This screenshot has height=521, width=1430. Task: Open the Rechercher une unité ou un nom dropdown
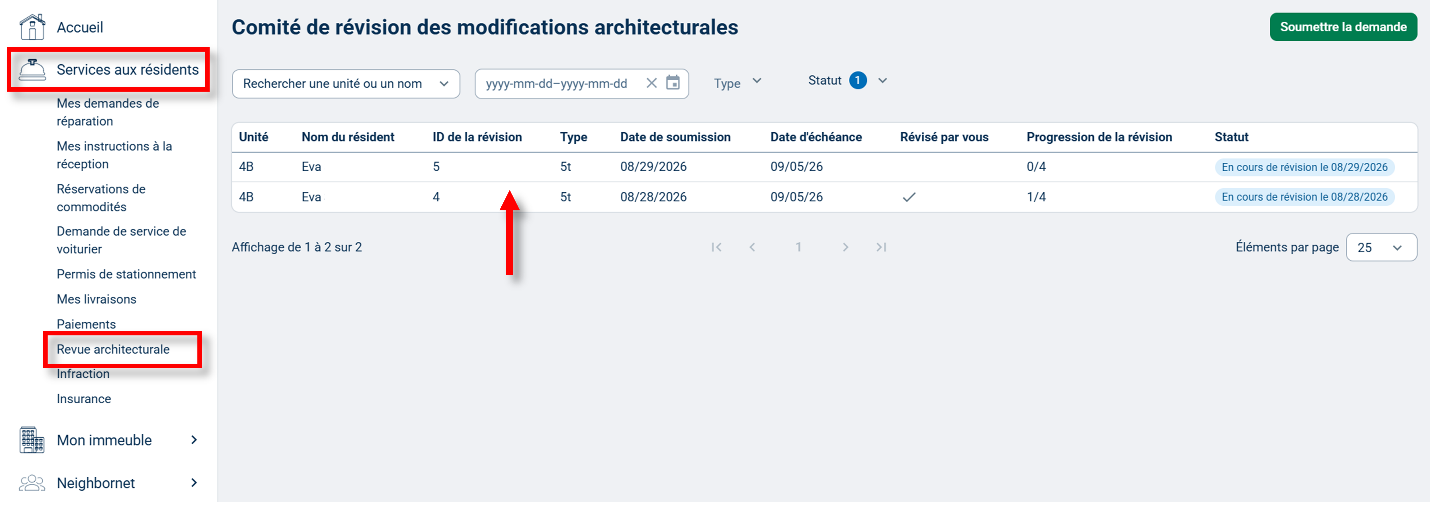pos(346,84)
